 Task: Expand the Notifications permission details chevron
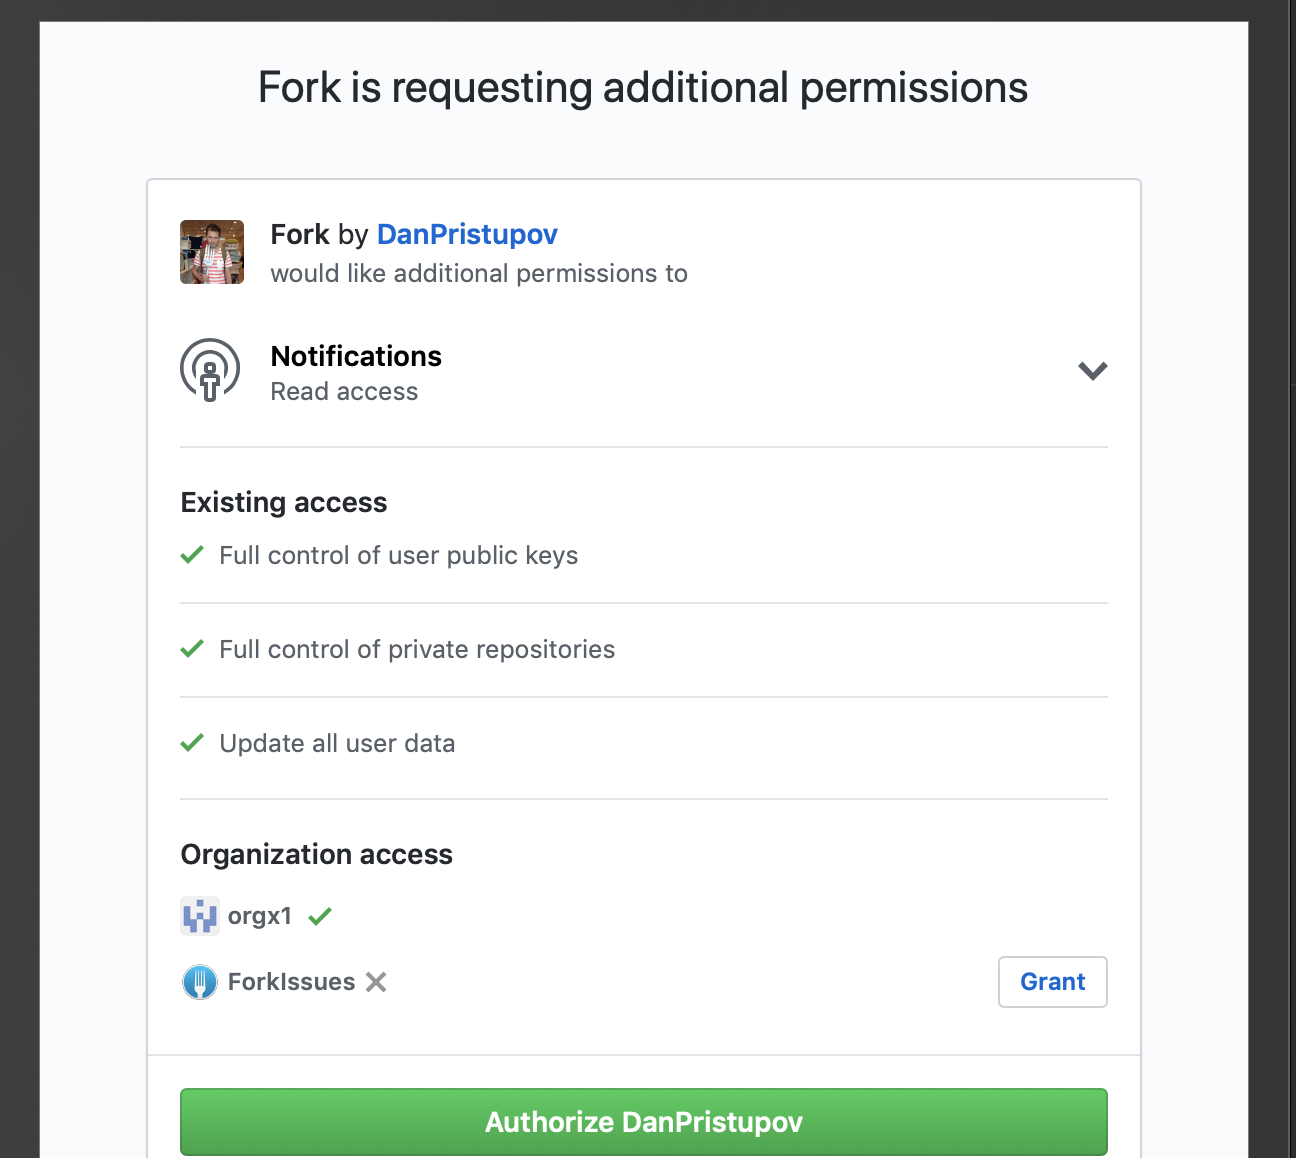tap(1092, 370)
